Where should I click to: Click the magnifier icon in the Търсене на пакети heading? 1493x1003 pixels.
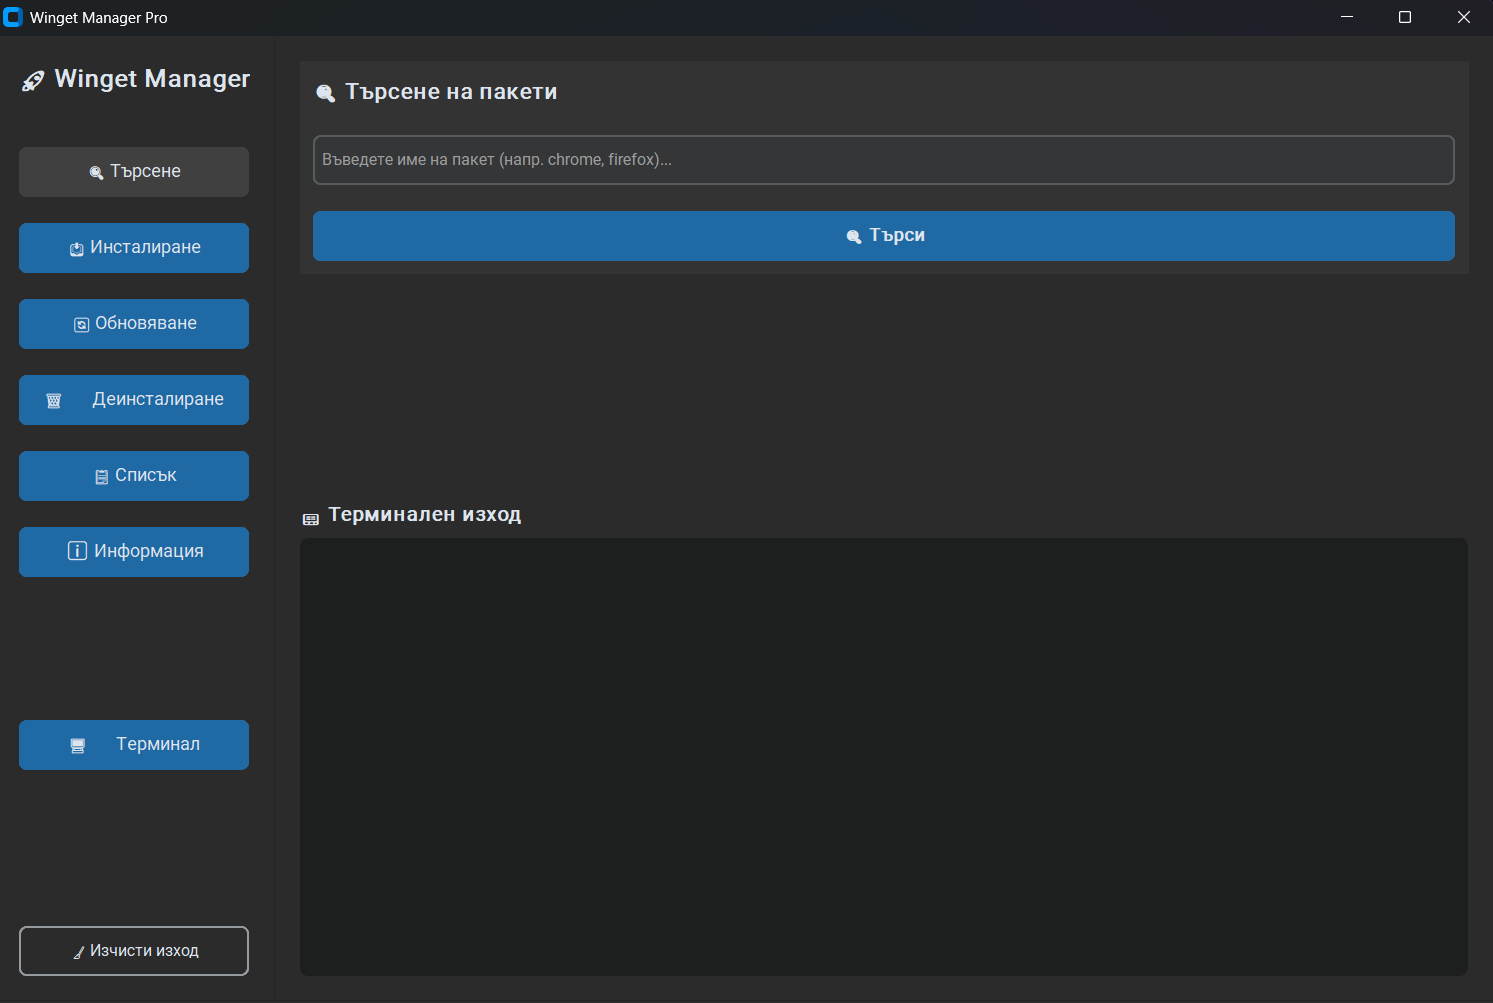point(325,93)
